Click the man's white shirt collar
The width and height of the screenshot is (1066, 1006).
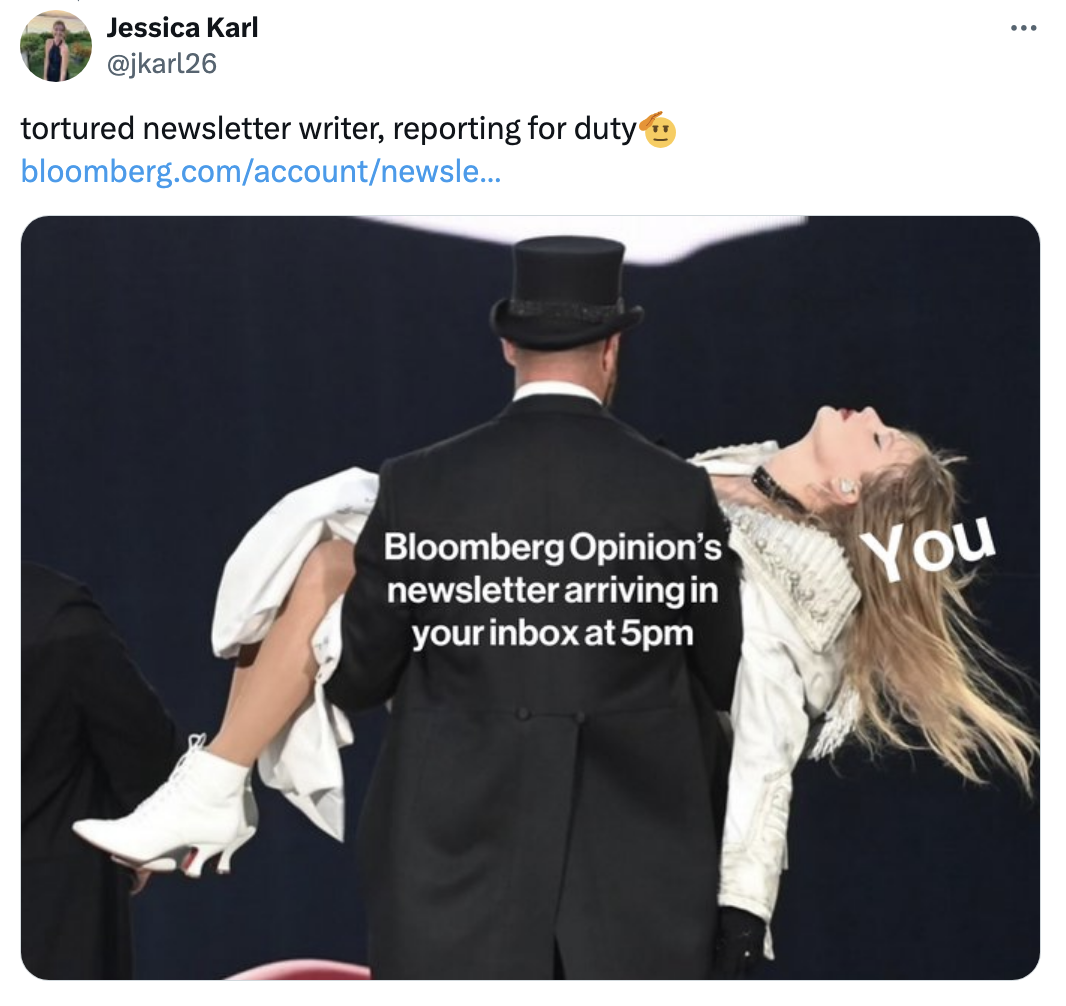pyautogui.click(x=557, y=390)
